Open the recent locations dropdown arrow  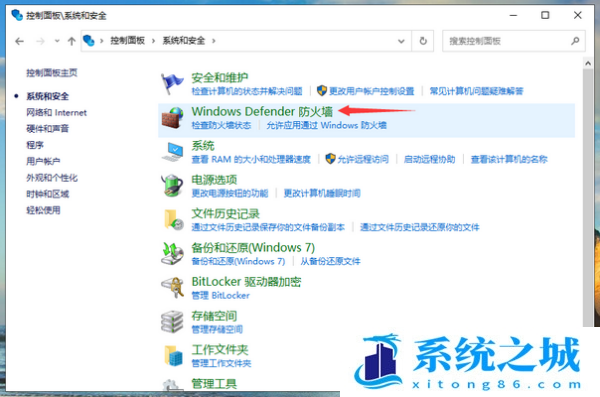click(57, 41)
